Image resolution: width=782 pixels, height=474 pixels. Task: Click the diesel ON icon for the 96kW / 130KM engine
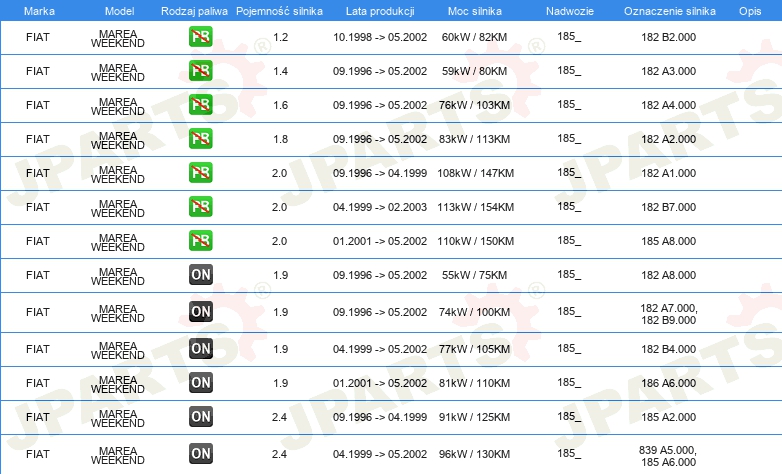coord(200,454)
